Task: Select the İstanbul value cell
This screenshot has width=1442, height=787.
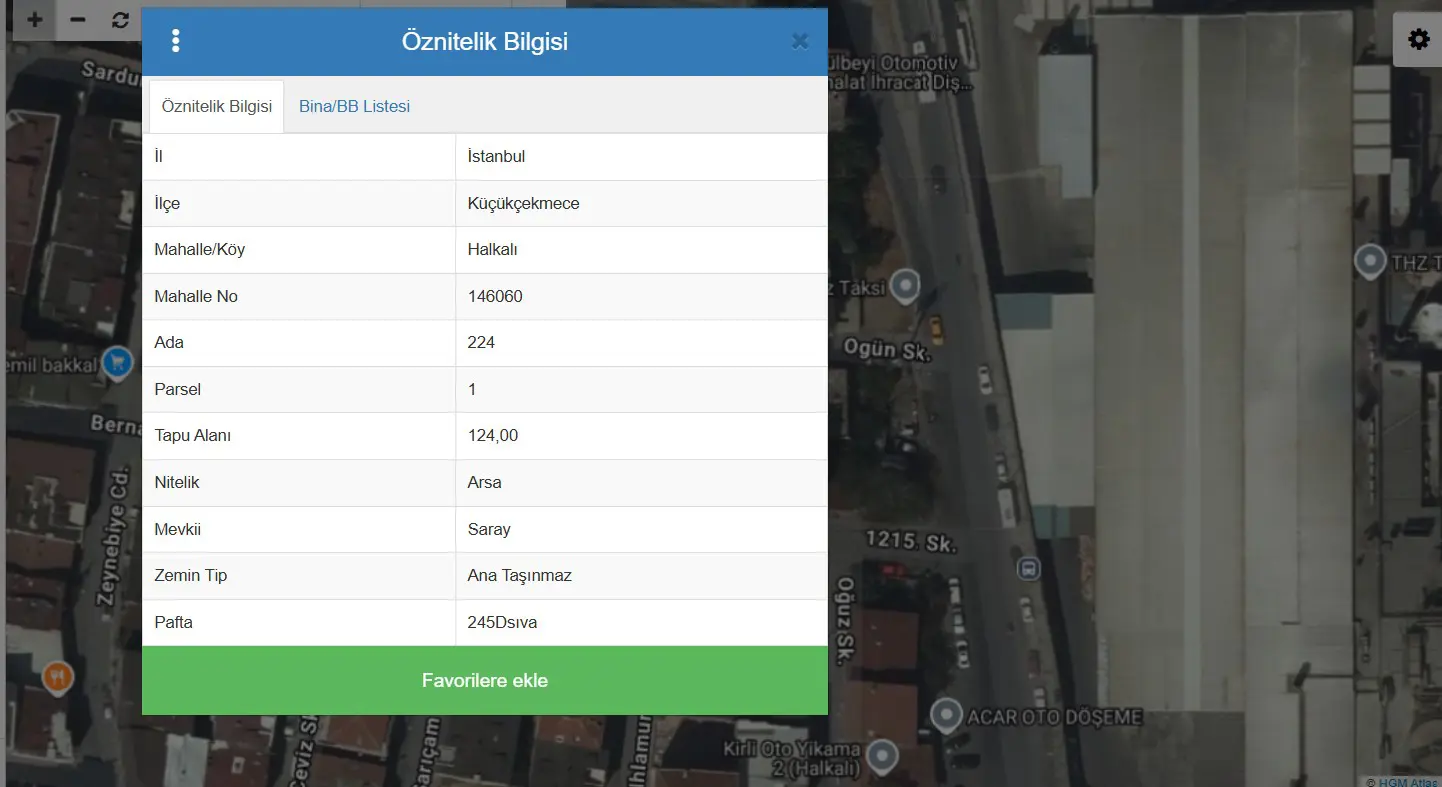Action: (641, 157)
